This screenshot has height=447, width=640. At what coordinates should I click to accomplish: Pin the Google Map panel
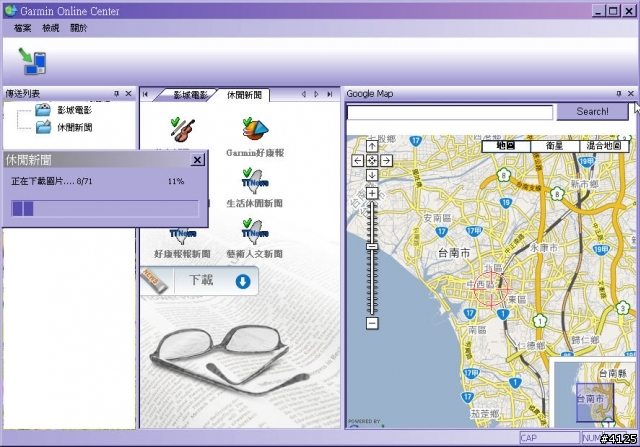coord(619,94)
